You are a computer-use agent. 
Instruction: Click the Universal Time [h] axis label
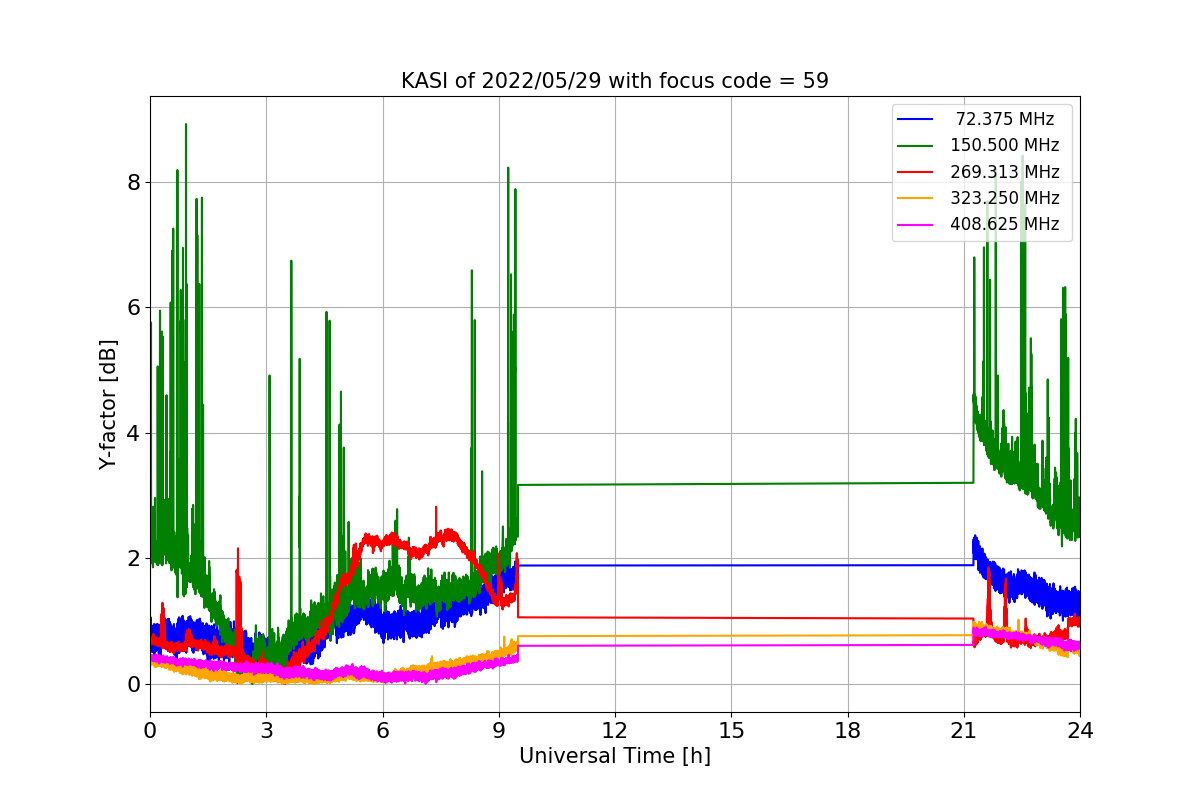pyautogui.click(x=615, y=757)
